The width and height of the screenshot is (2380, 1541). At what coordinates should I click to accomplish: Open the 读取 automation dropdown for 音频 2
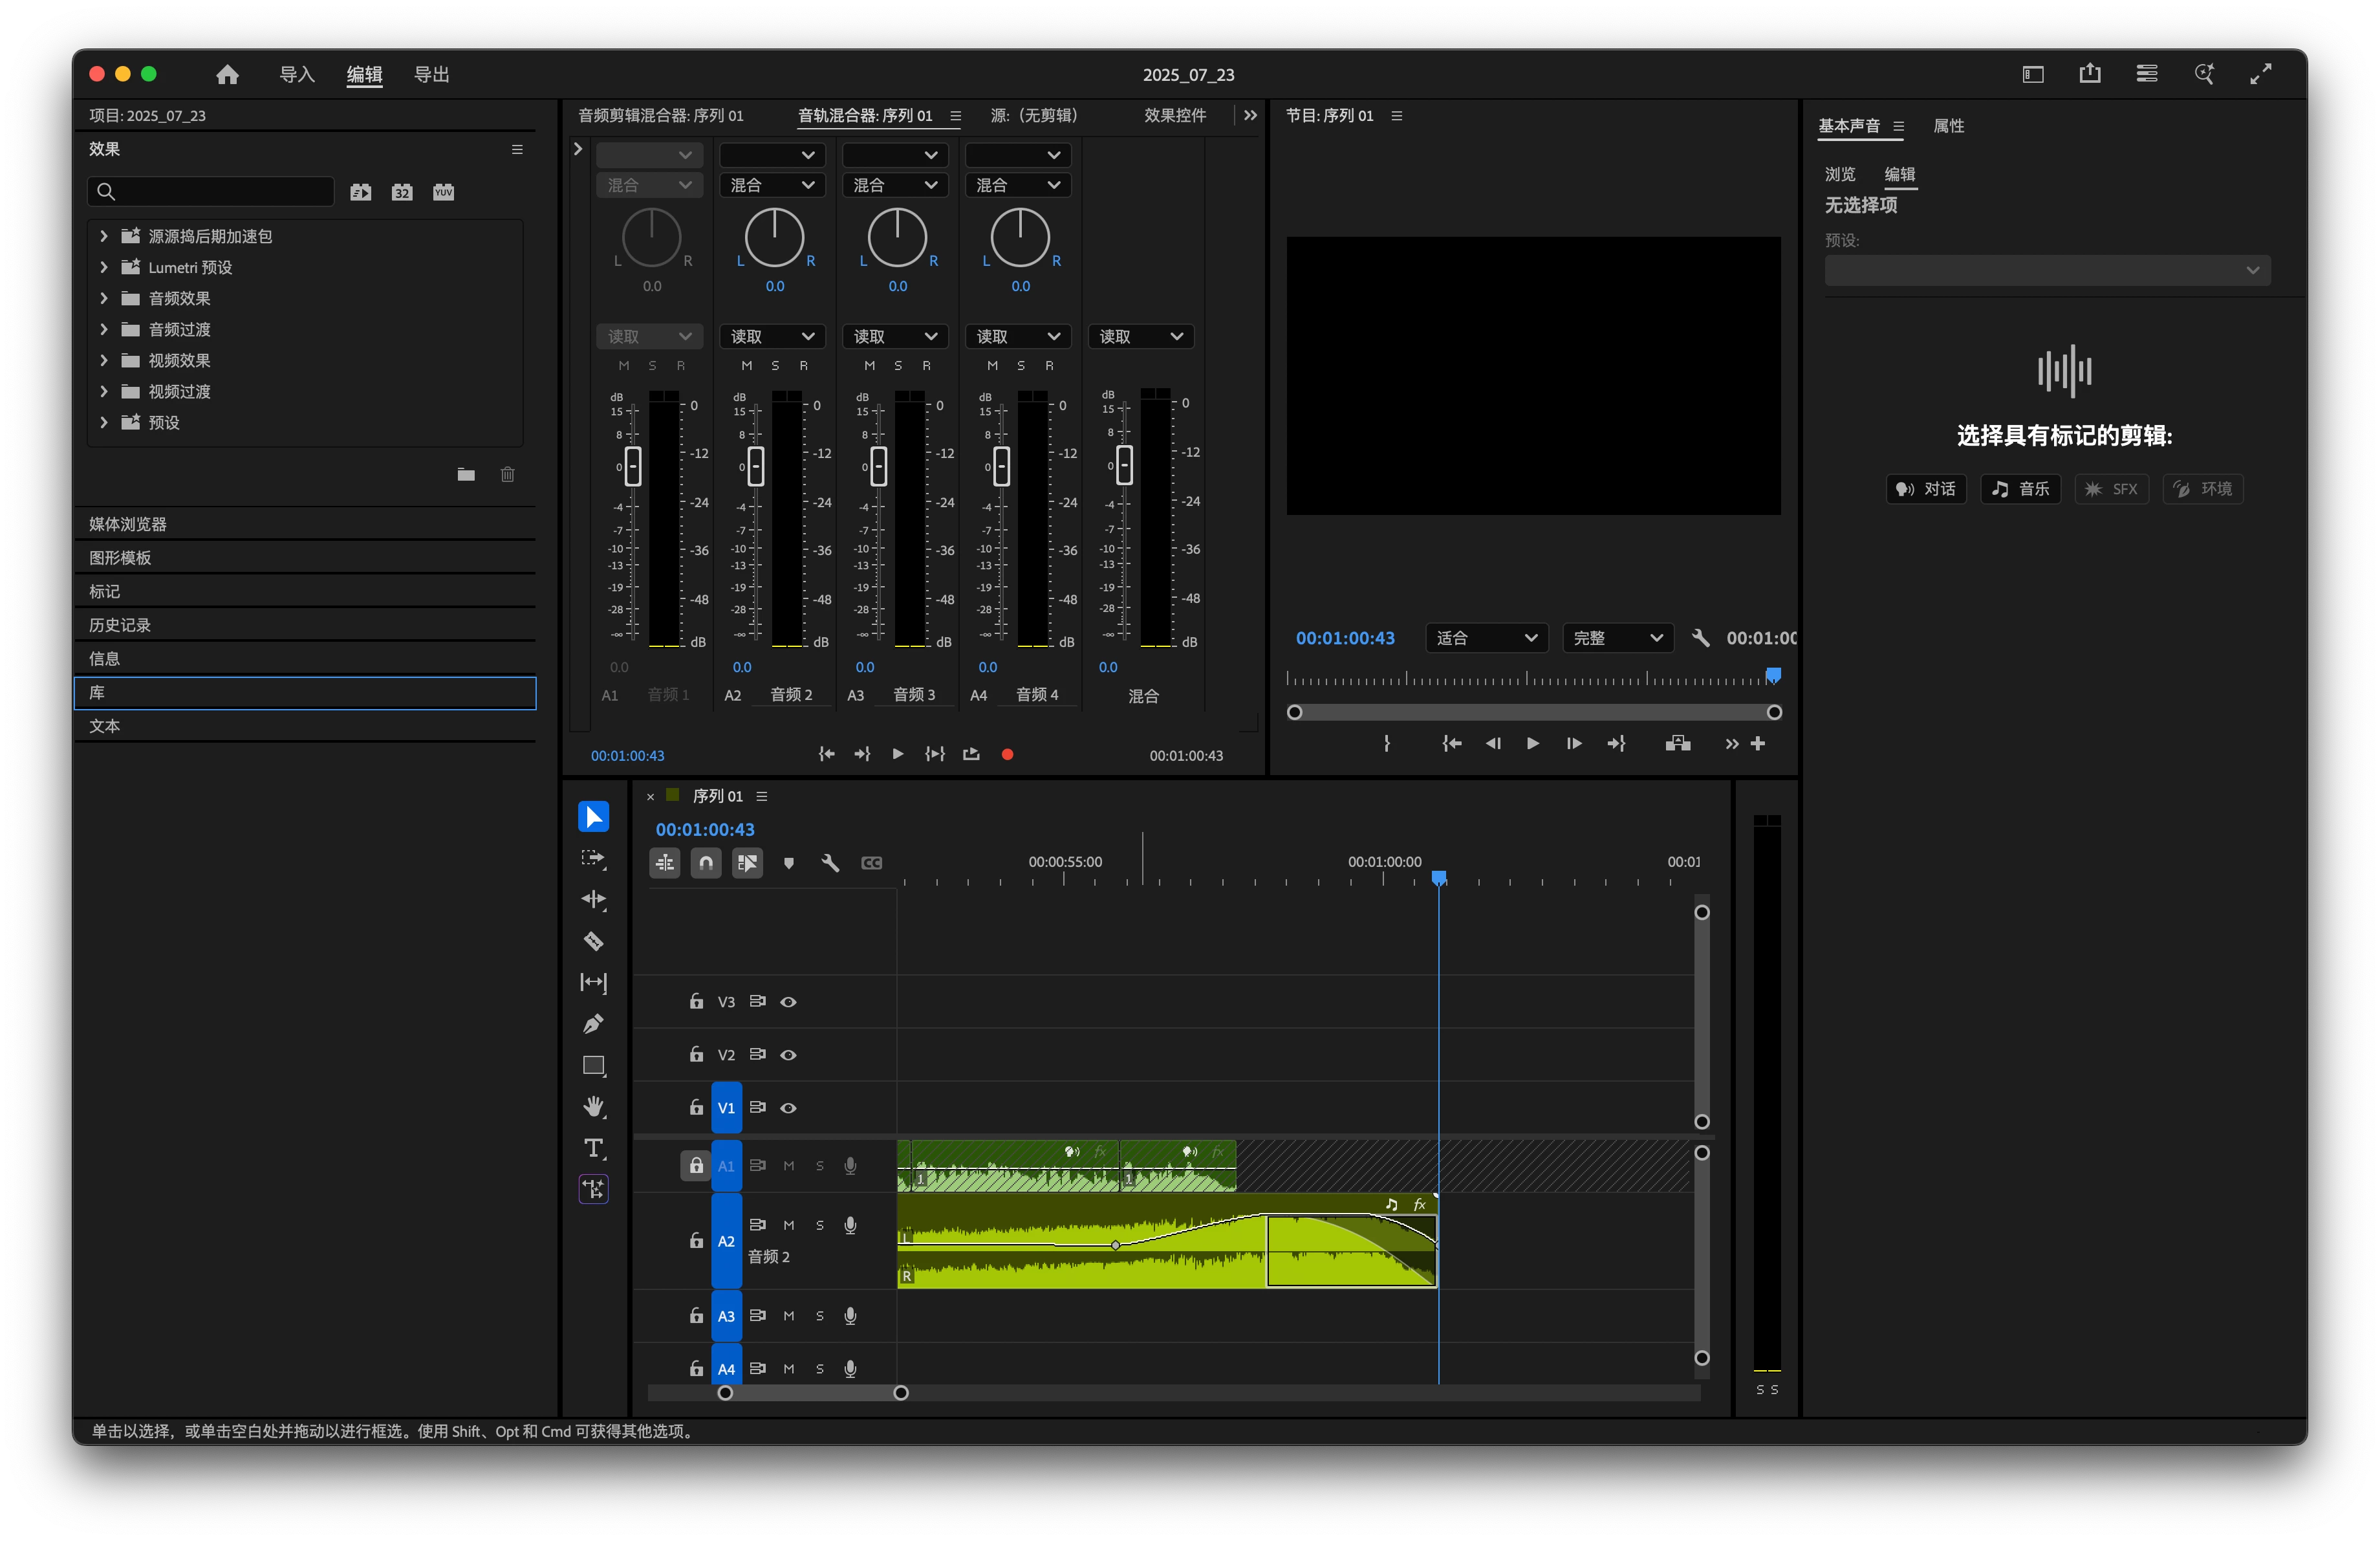point(772,336)
